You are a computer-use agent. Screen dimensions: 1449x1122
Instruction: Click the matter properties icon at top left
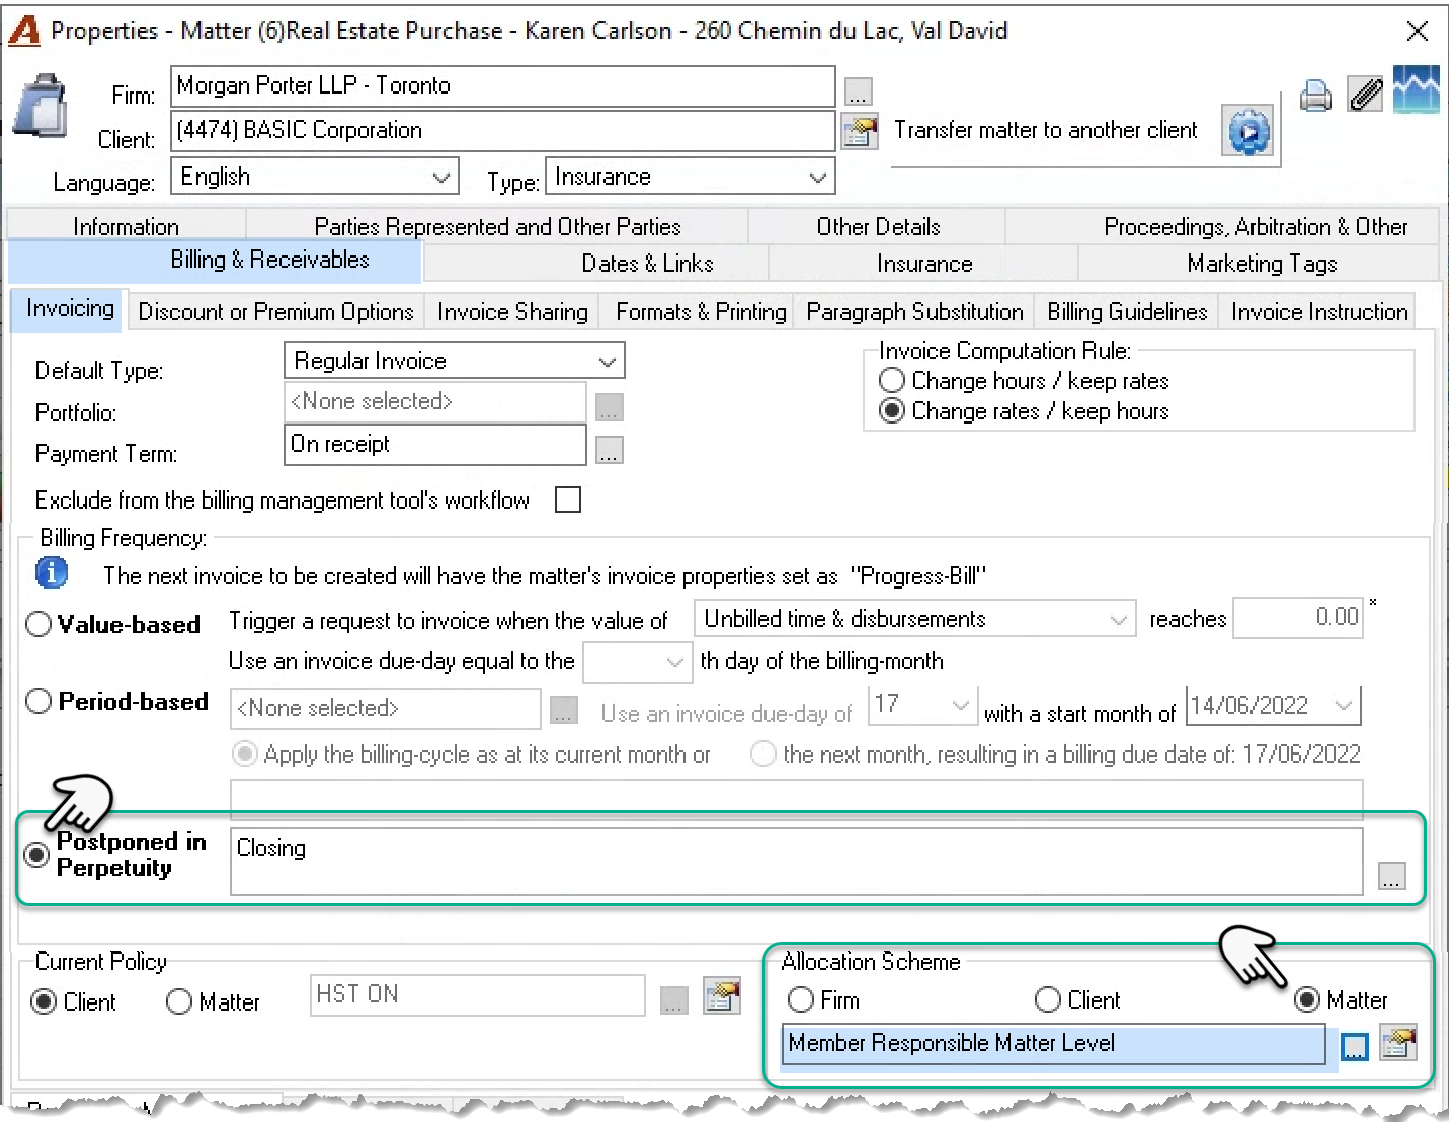point(40,105)
